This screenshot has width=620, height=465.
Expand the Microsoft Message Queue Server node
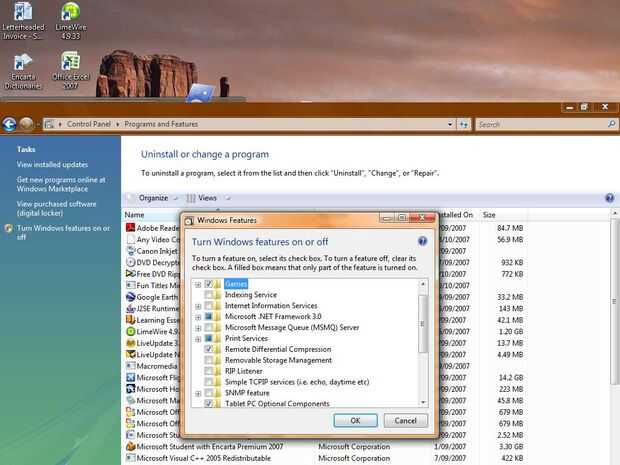pos(198,328)
